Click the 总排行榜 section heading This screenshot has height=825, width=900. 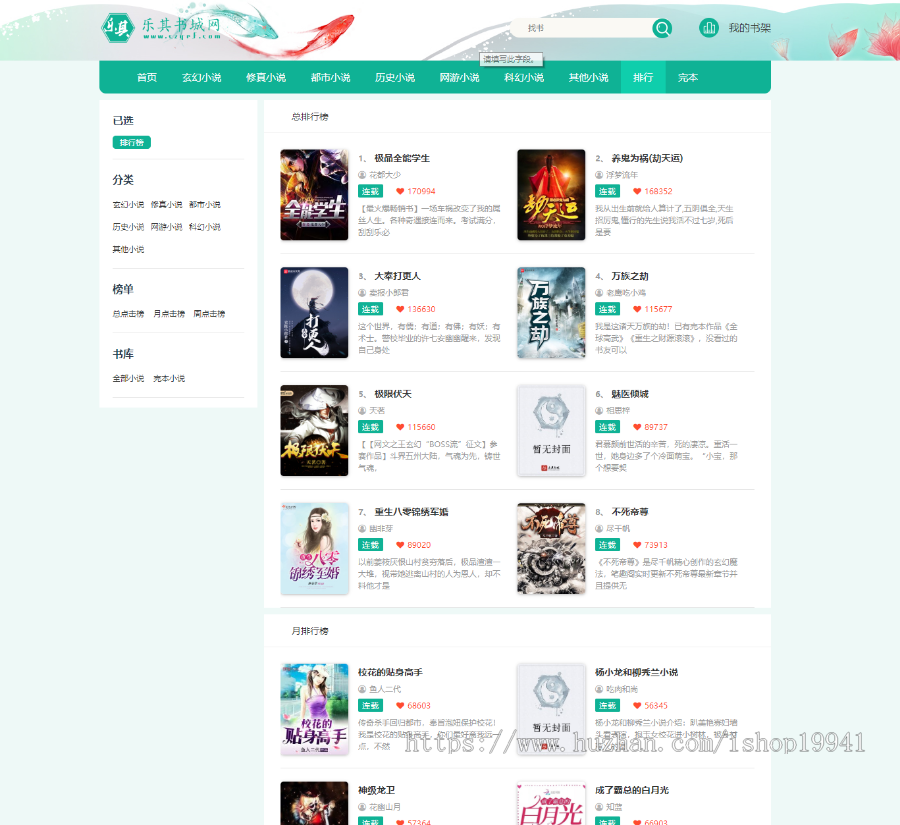[310, 117]
